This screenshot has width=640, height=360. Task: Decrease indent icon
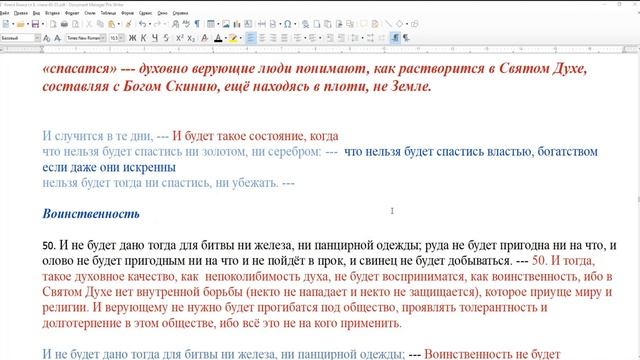(x=341, y=38)
